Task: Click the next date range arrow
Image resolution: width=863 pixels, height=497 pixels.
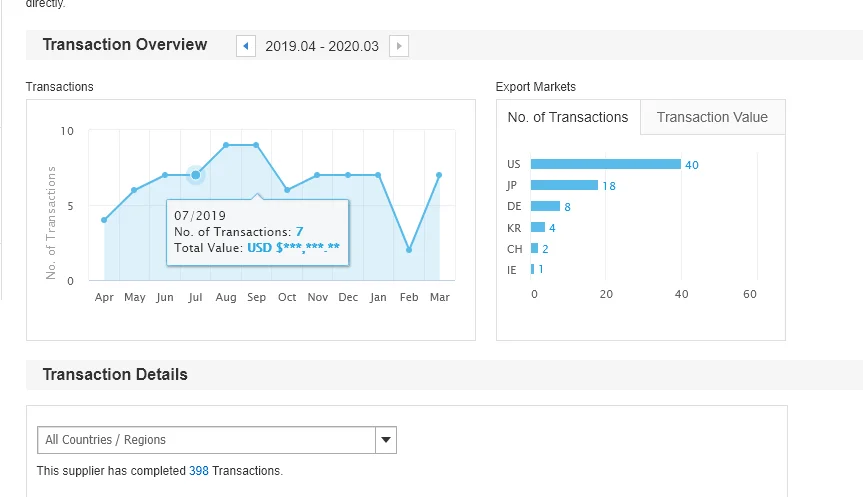Action: pyautogui.click(x=399, y=46)
